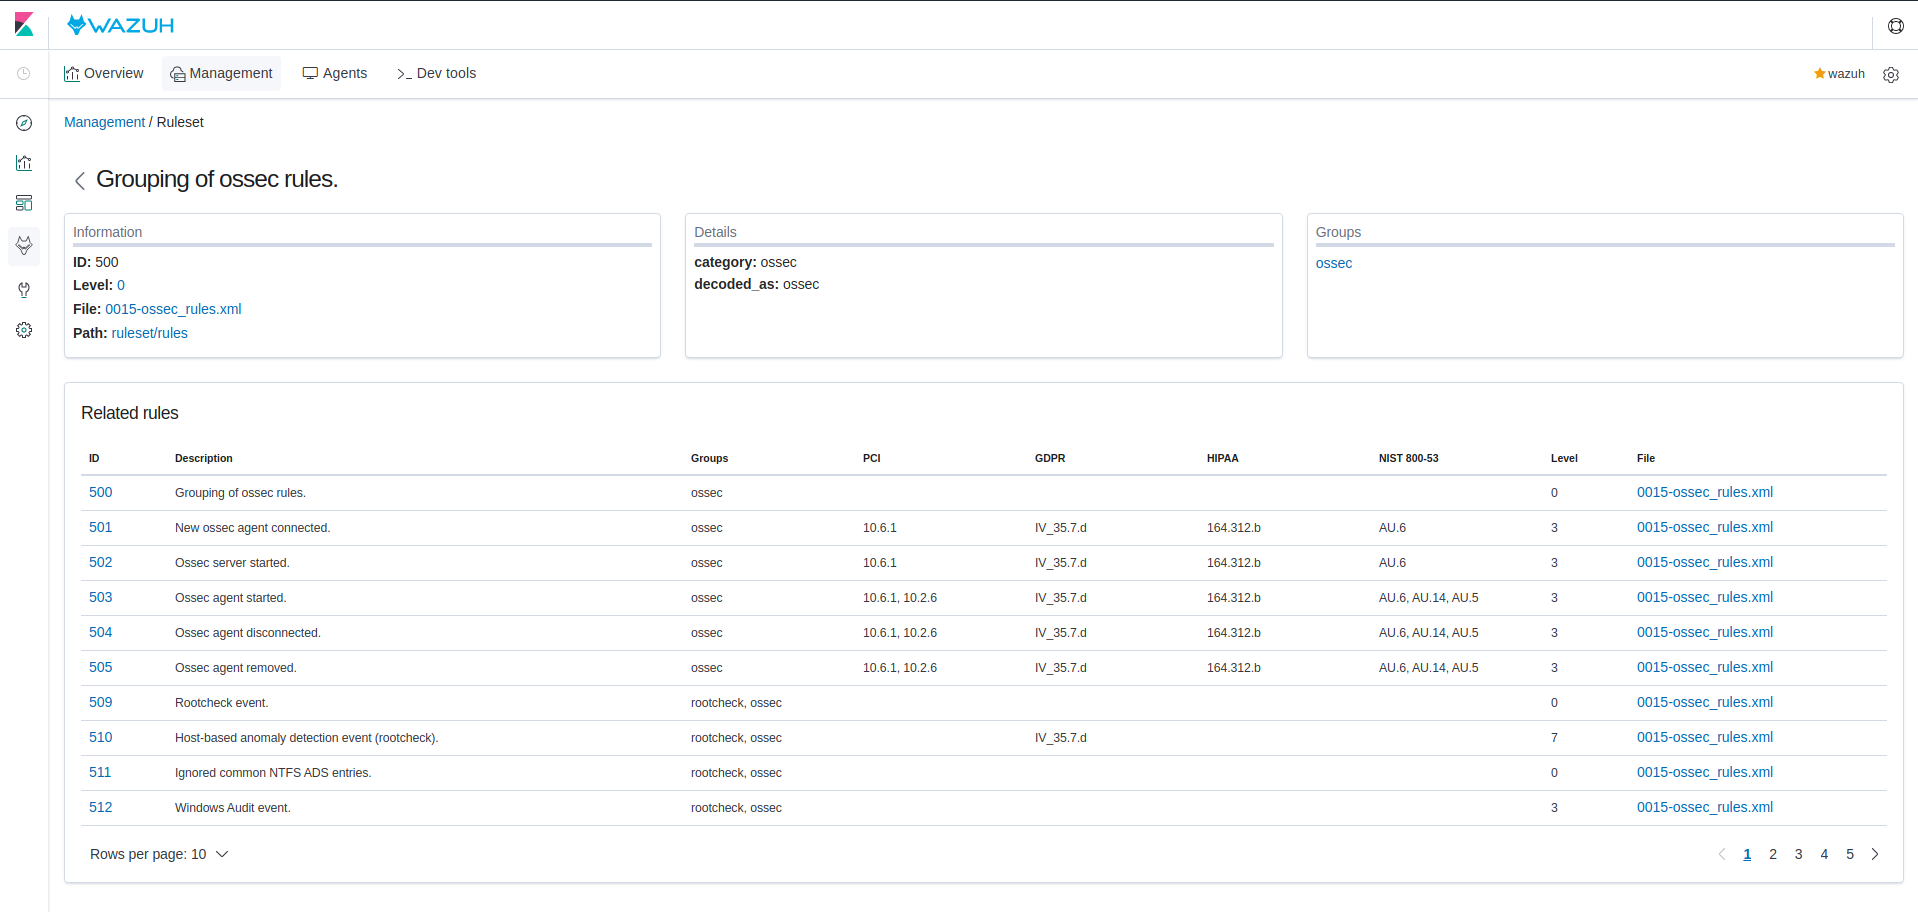Open the Discover compass icon in sidebar
Viewport: 1918px width, 912px height.
coord(23,123)
